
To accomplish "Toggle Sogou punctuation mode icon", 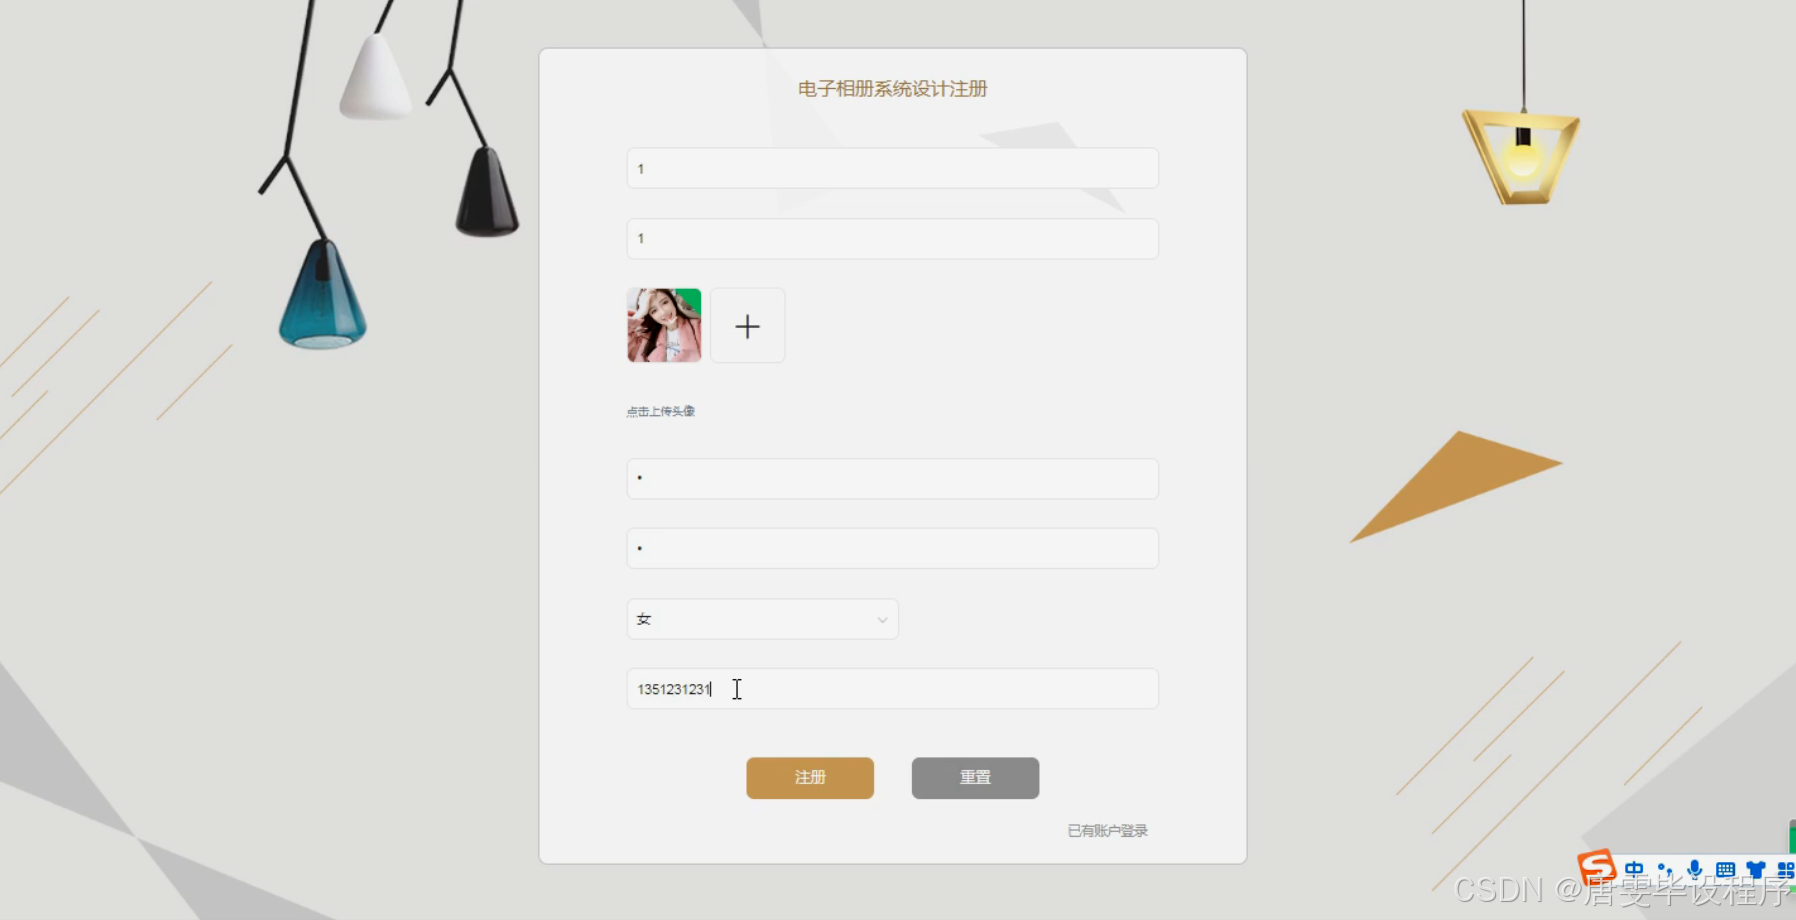I will pos(1665,870).
